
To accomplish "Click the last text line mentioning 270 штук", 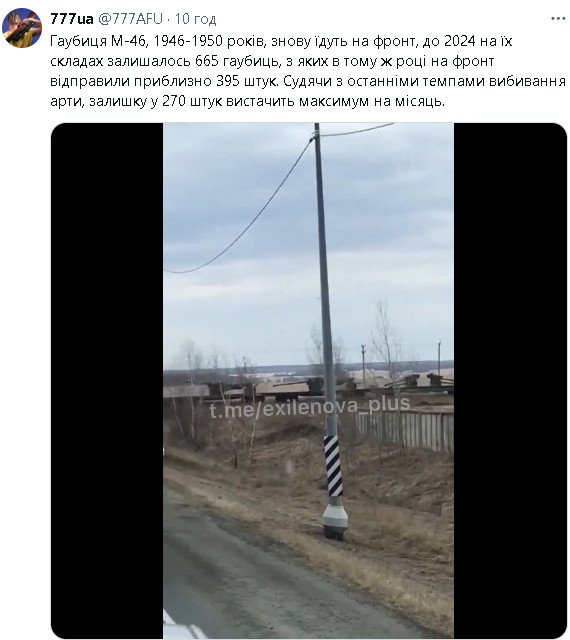I will tap(247, 101).
